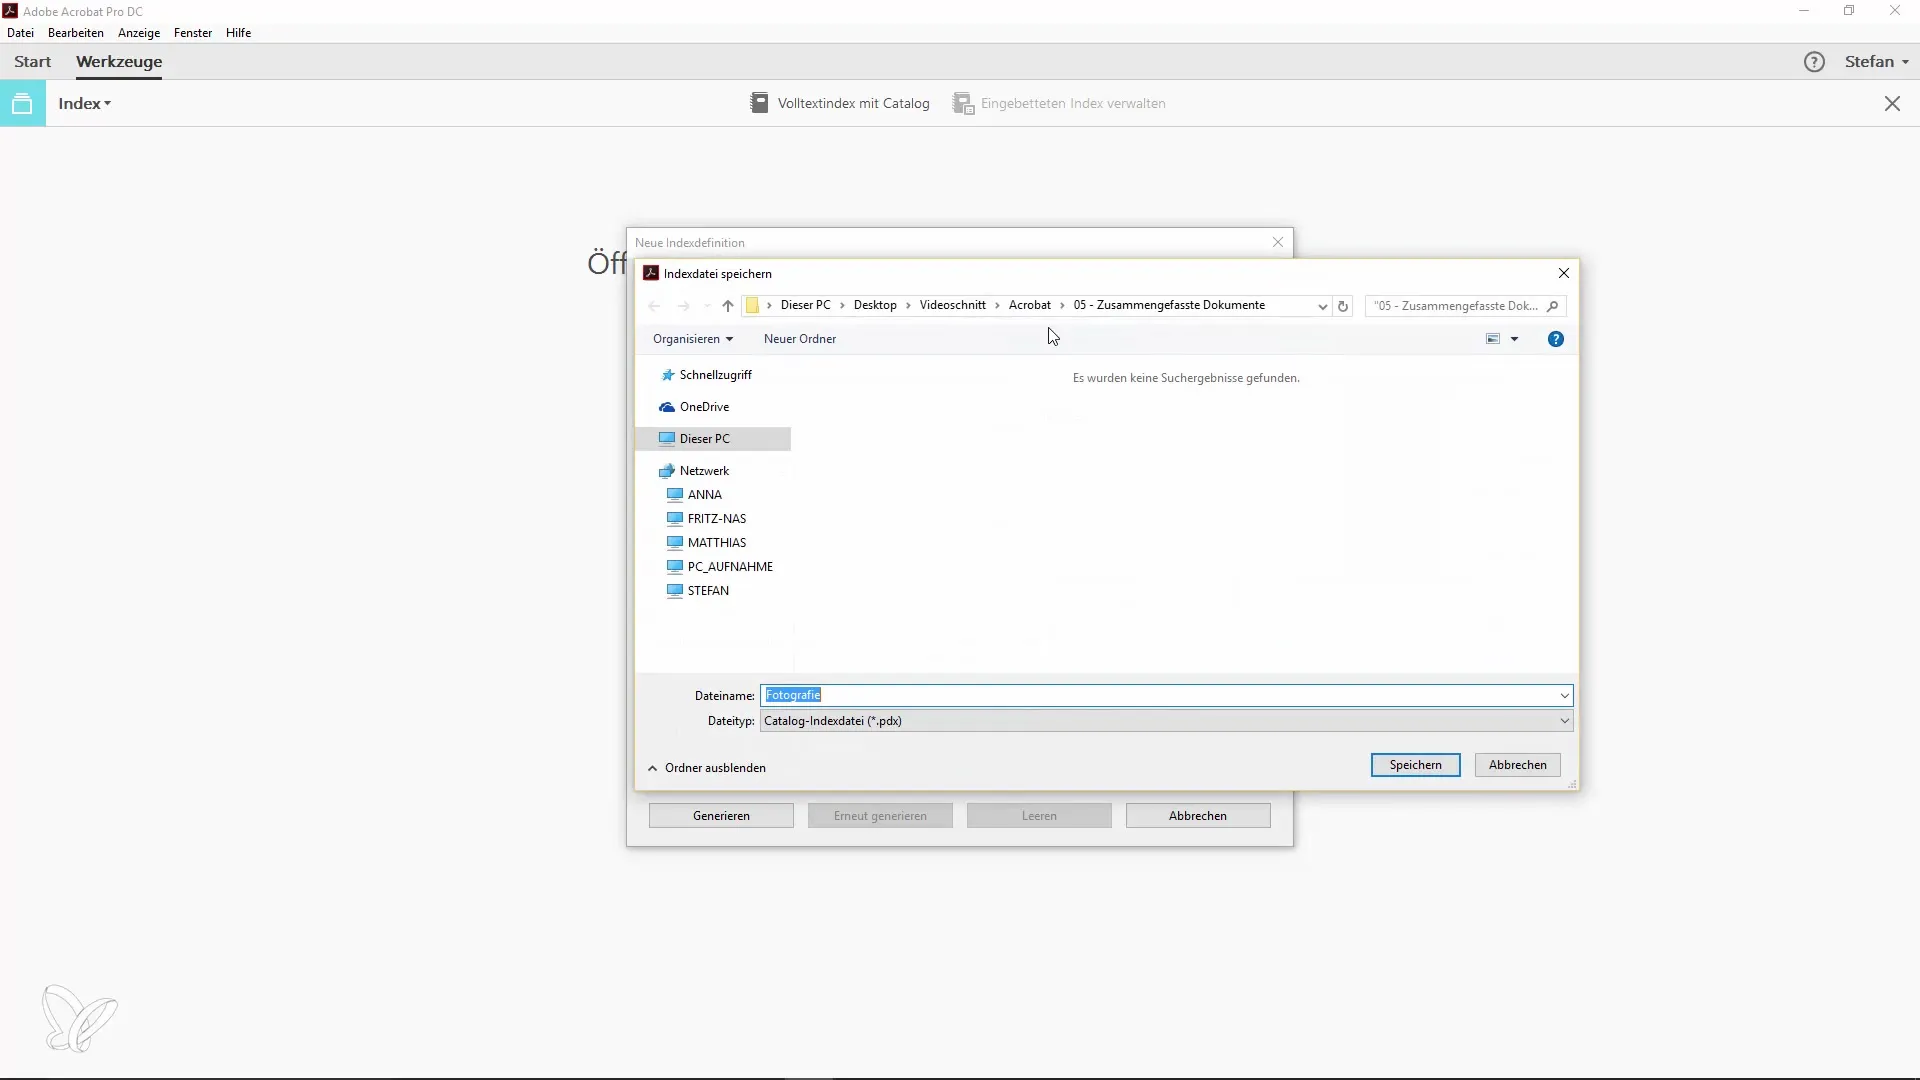This screenshot has width=1920, height=1080.
Task: Click the Volltextindex mit Catalog icon
Action: point(758,103)
